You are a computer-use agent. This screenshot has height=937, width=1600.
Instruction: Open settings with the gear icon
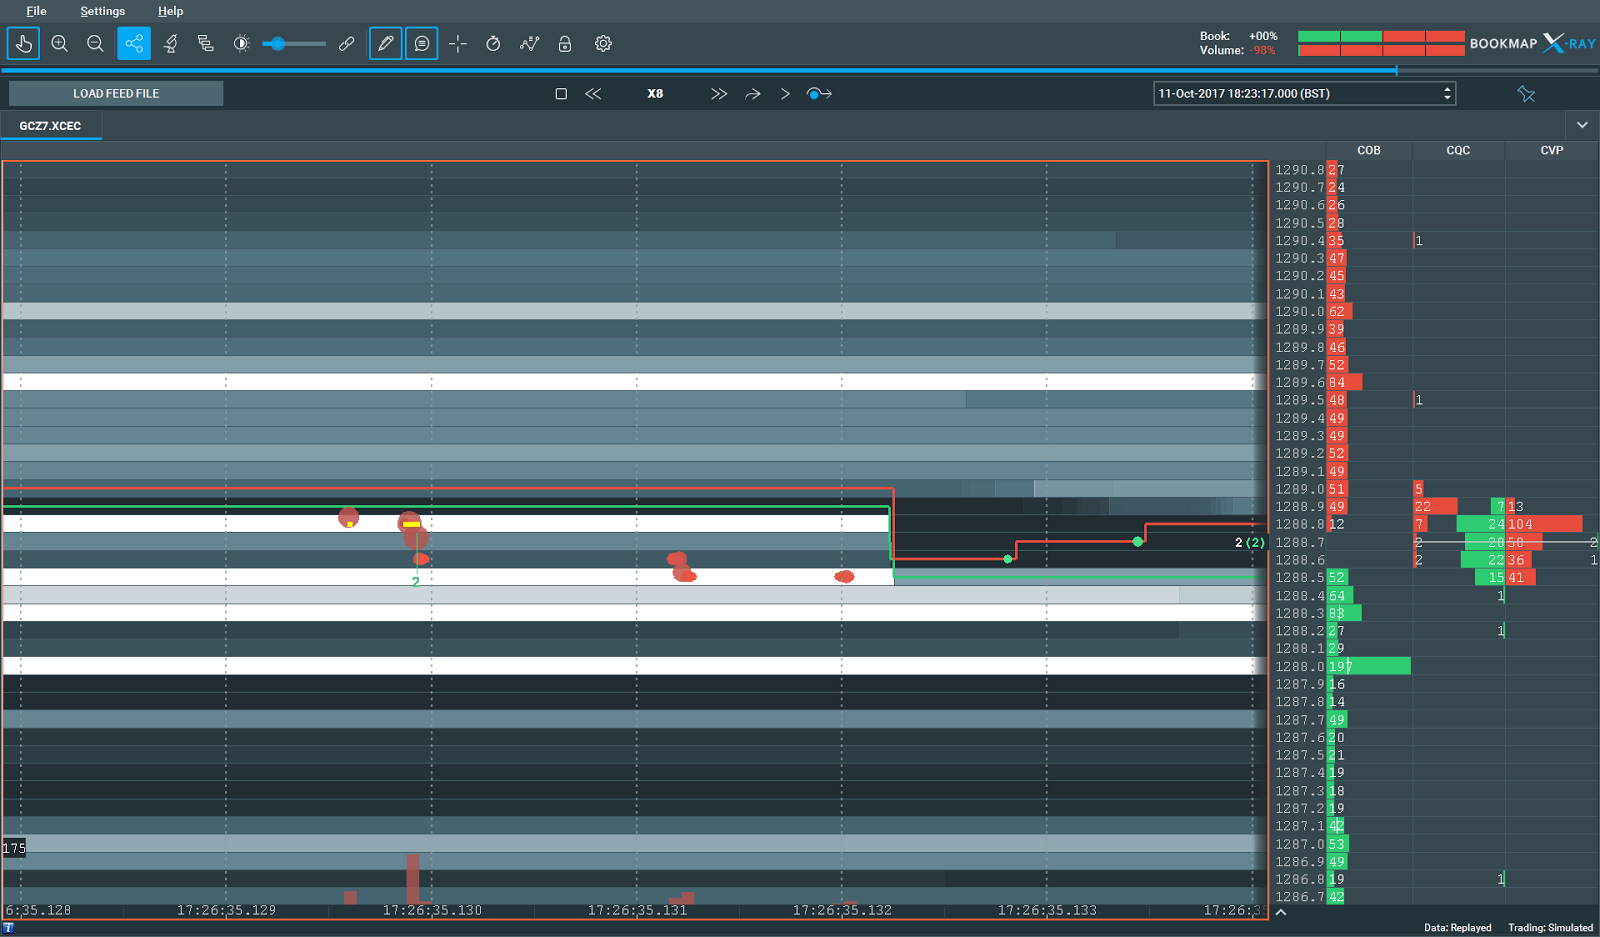(603, 44)
